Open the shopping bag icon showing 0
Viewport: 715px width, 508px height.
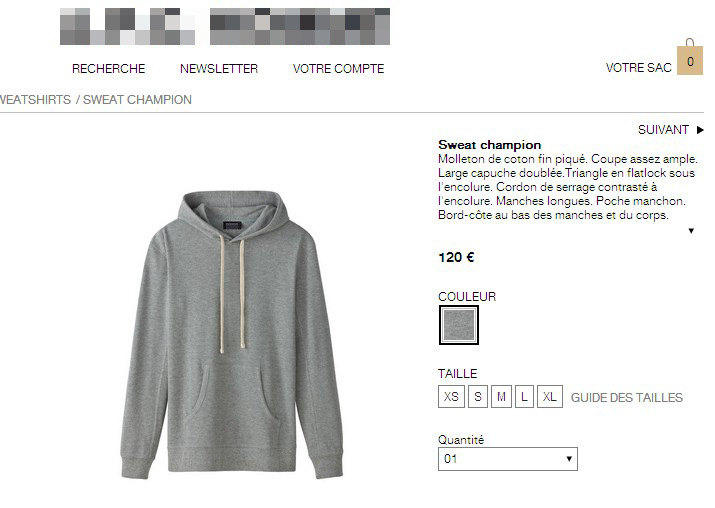tap(689, 57)
